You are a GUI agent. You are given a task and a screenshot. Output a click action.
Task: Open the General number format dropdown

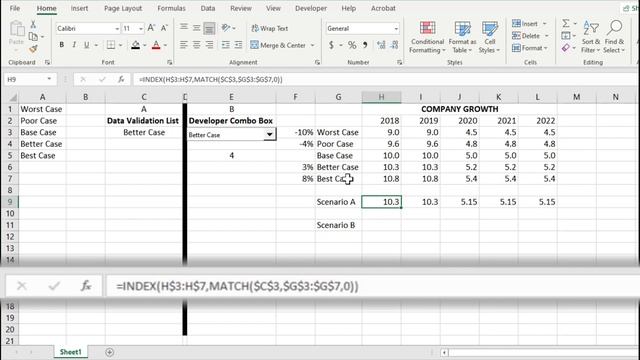(396, 29)
